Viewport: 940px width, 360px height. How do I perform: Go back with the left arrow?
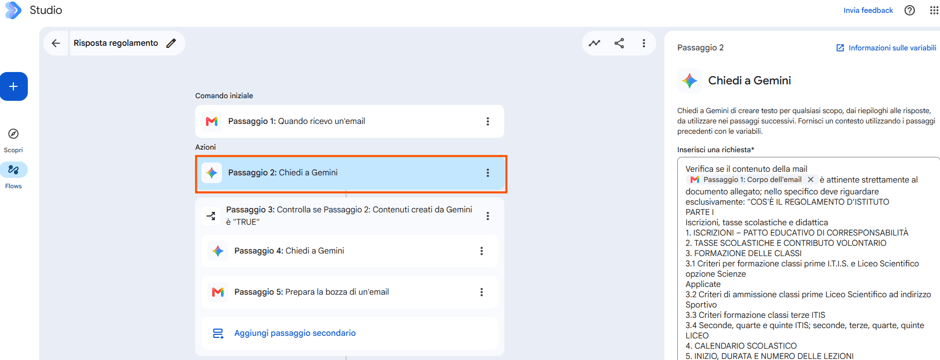pos(56,43)
